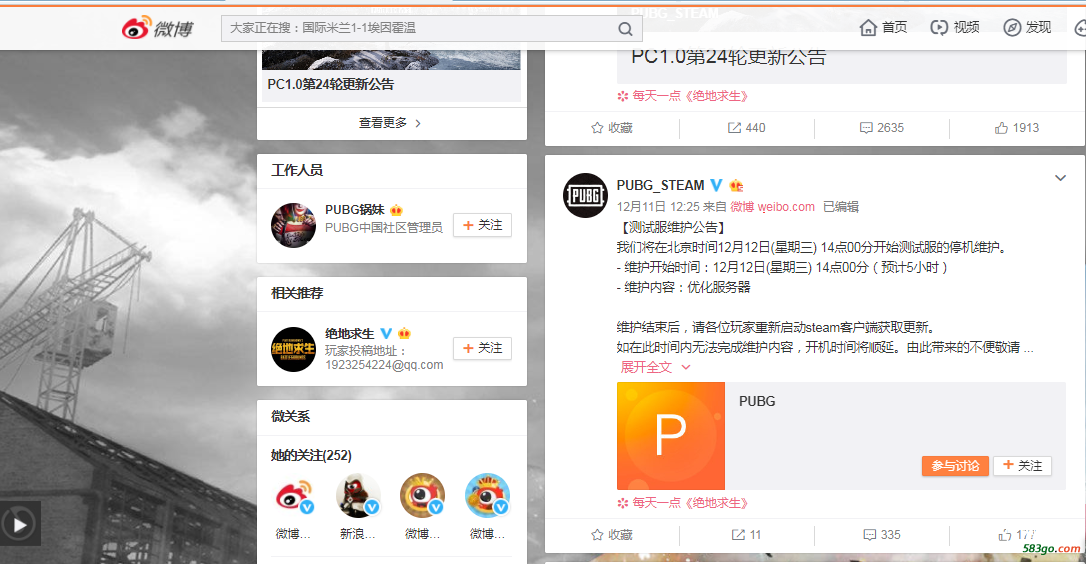Click PUBG锅妹 crown membership icon
This screenshot has height=564, width=1086.
click(396, 210)
